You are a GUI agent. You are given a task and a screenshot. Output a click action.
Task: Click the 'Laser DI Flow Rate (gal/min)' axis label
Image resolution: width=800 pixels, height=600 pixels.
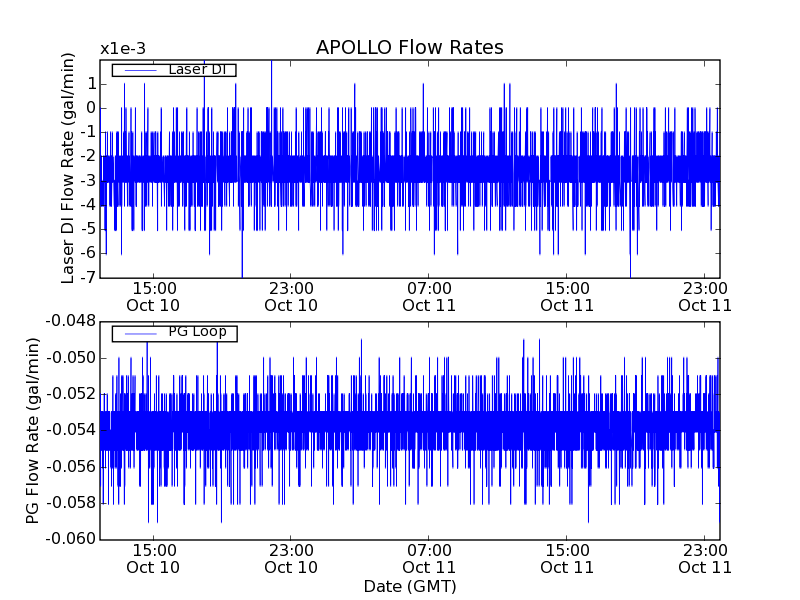[x=68, y=168]
